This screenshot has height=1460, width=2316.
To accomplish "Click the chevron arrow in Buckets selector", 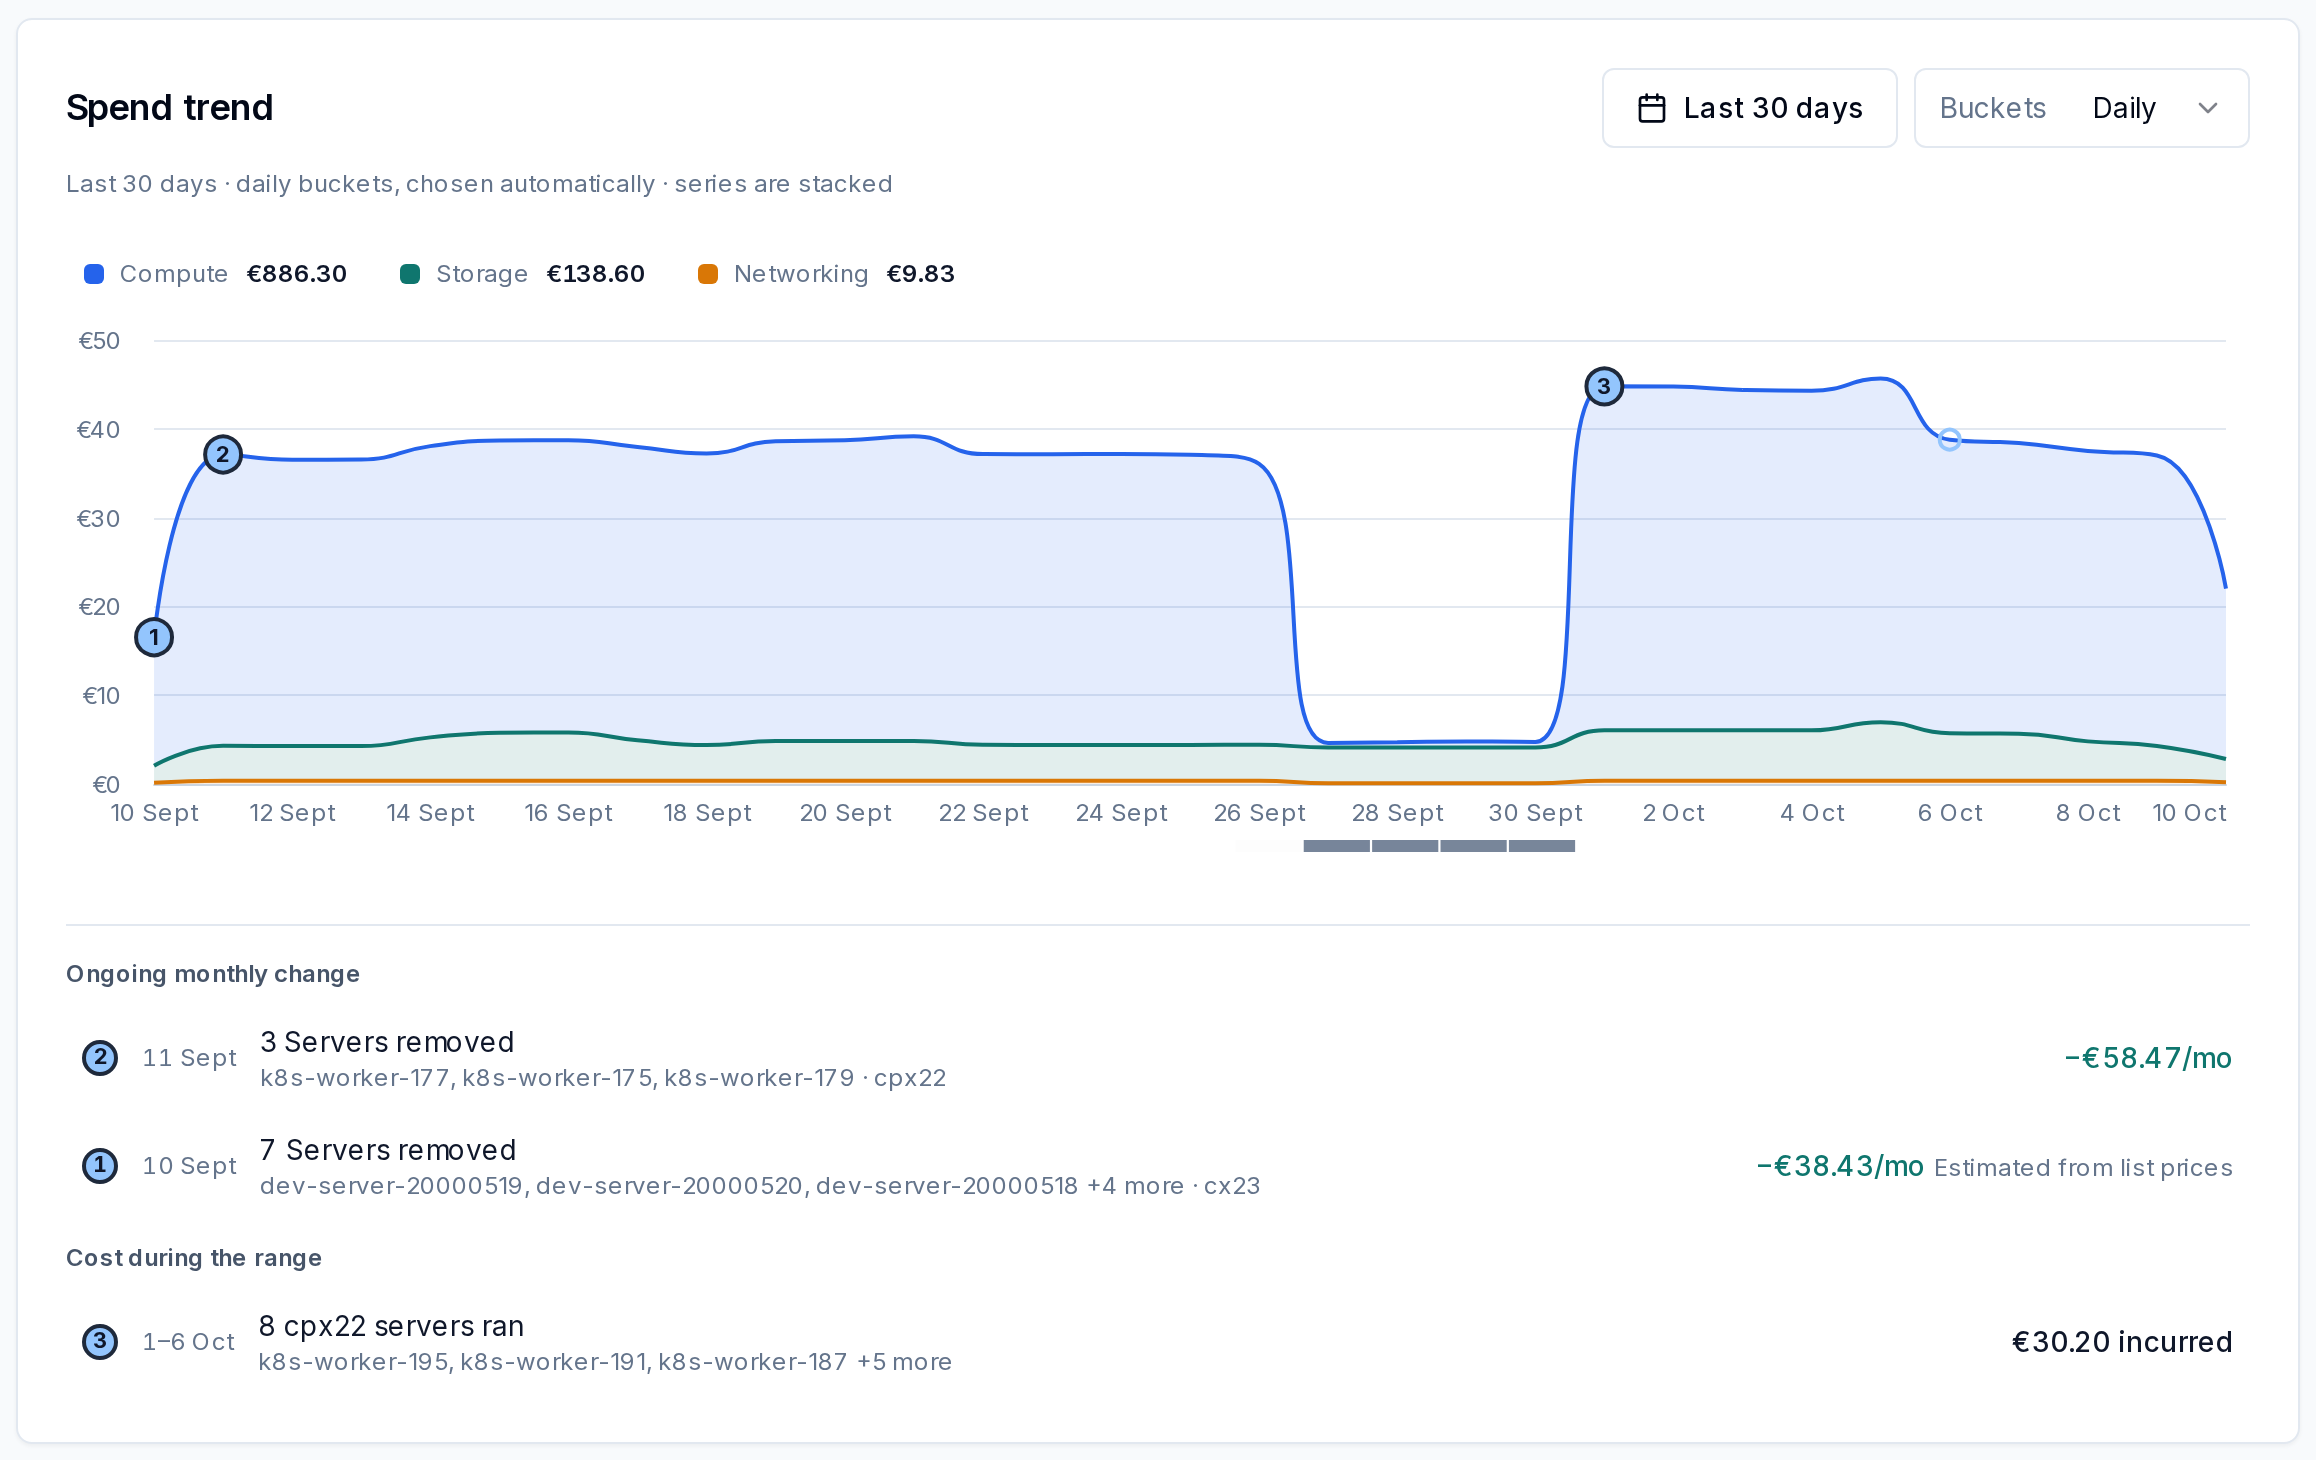I will [2208, 108].
